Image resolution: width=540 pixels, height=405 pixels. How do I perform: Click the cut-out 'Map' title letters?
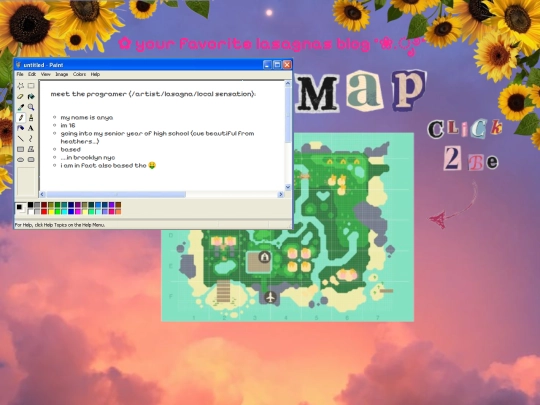(361, 91)
